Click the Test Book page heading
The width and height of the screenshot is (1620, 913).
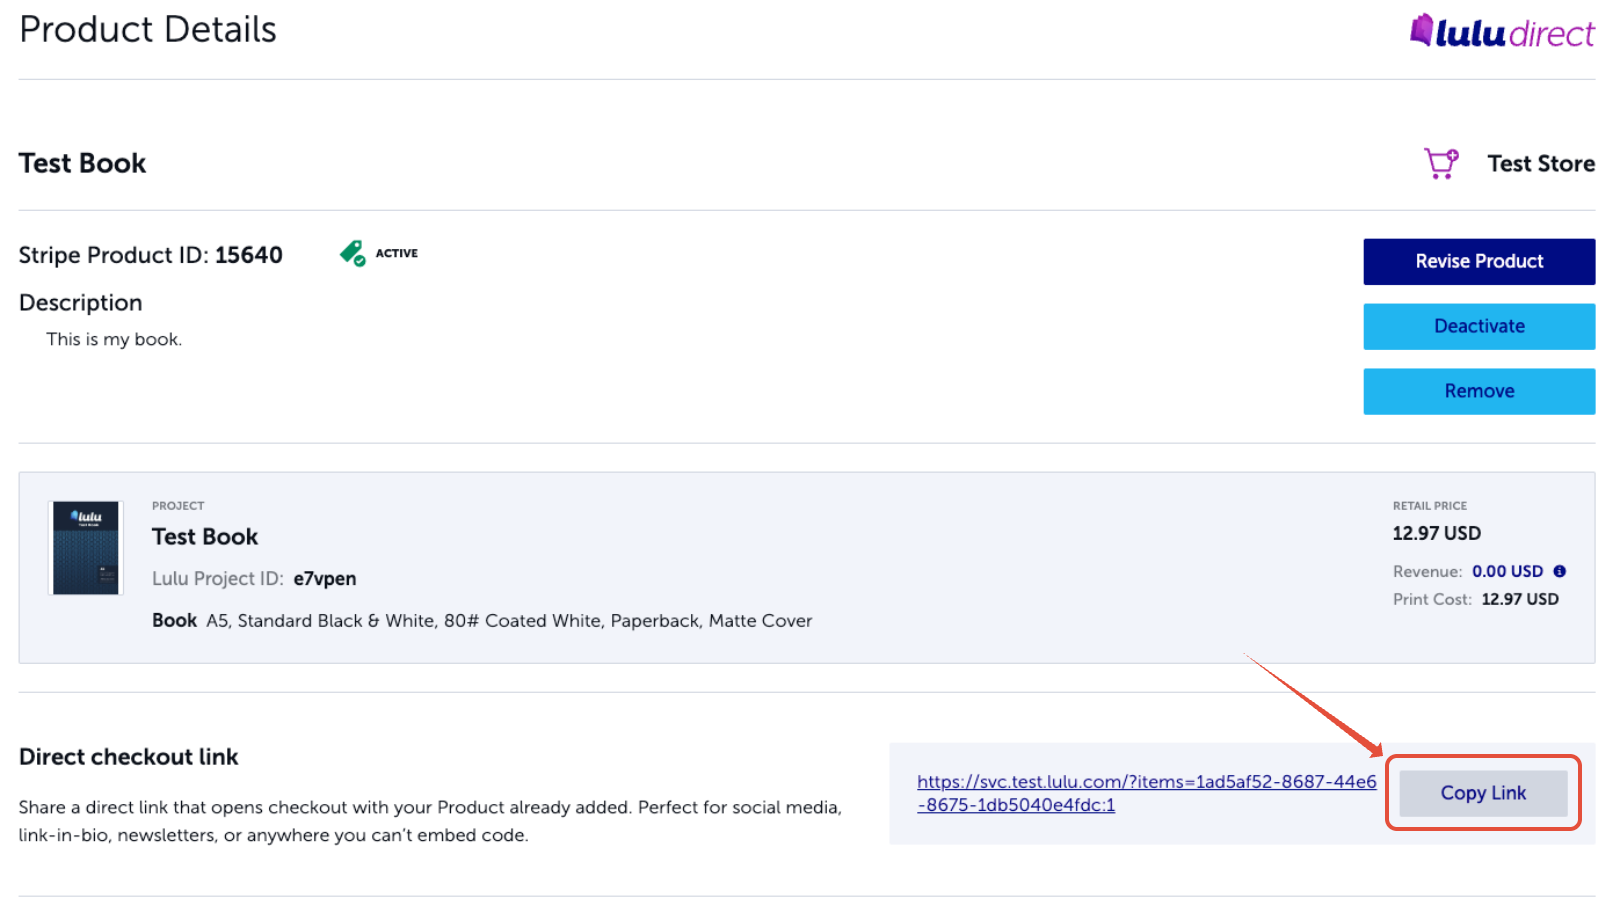[83, 163]
